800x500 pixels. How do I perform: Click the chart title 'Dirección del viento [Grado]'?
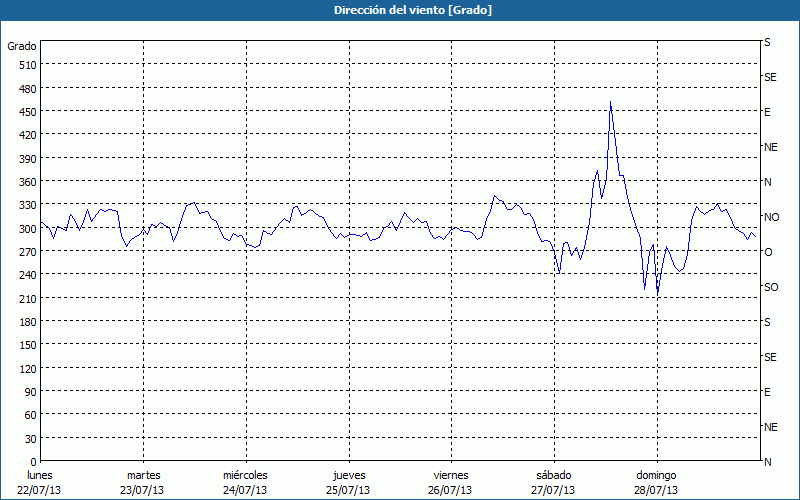[399, 10]
